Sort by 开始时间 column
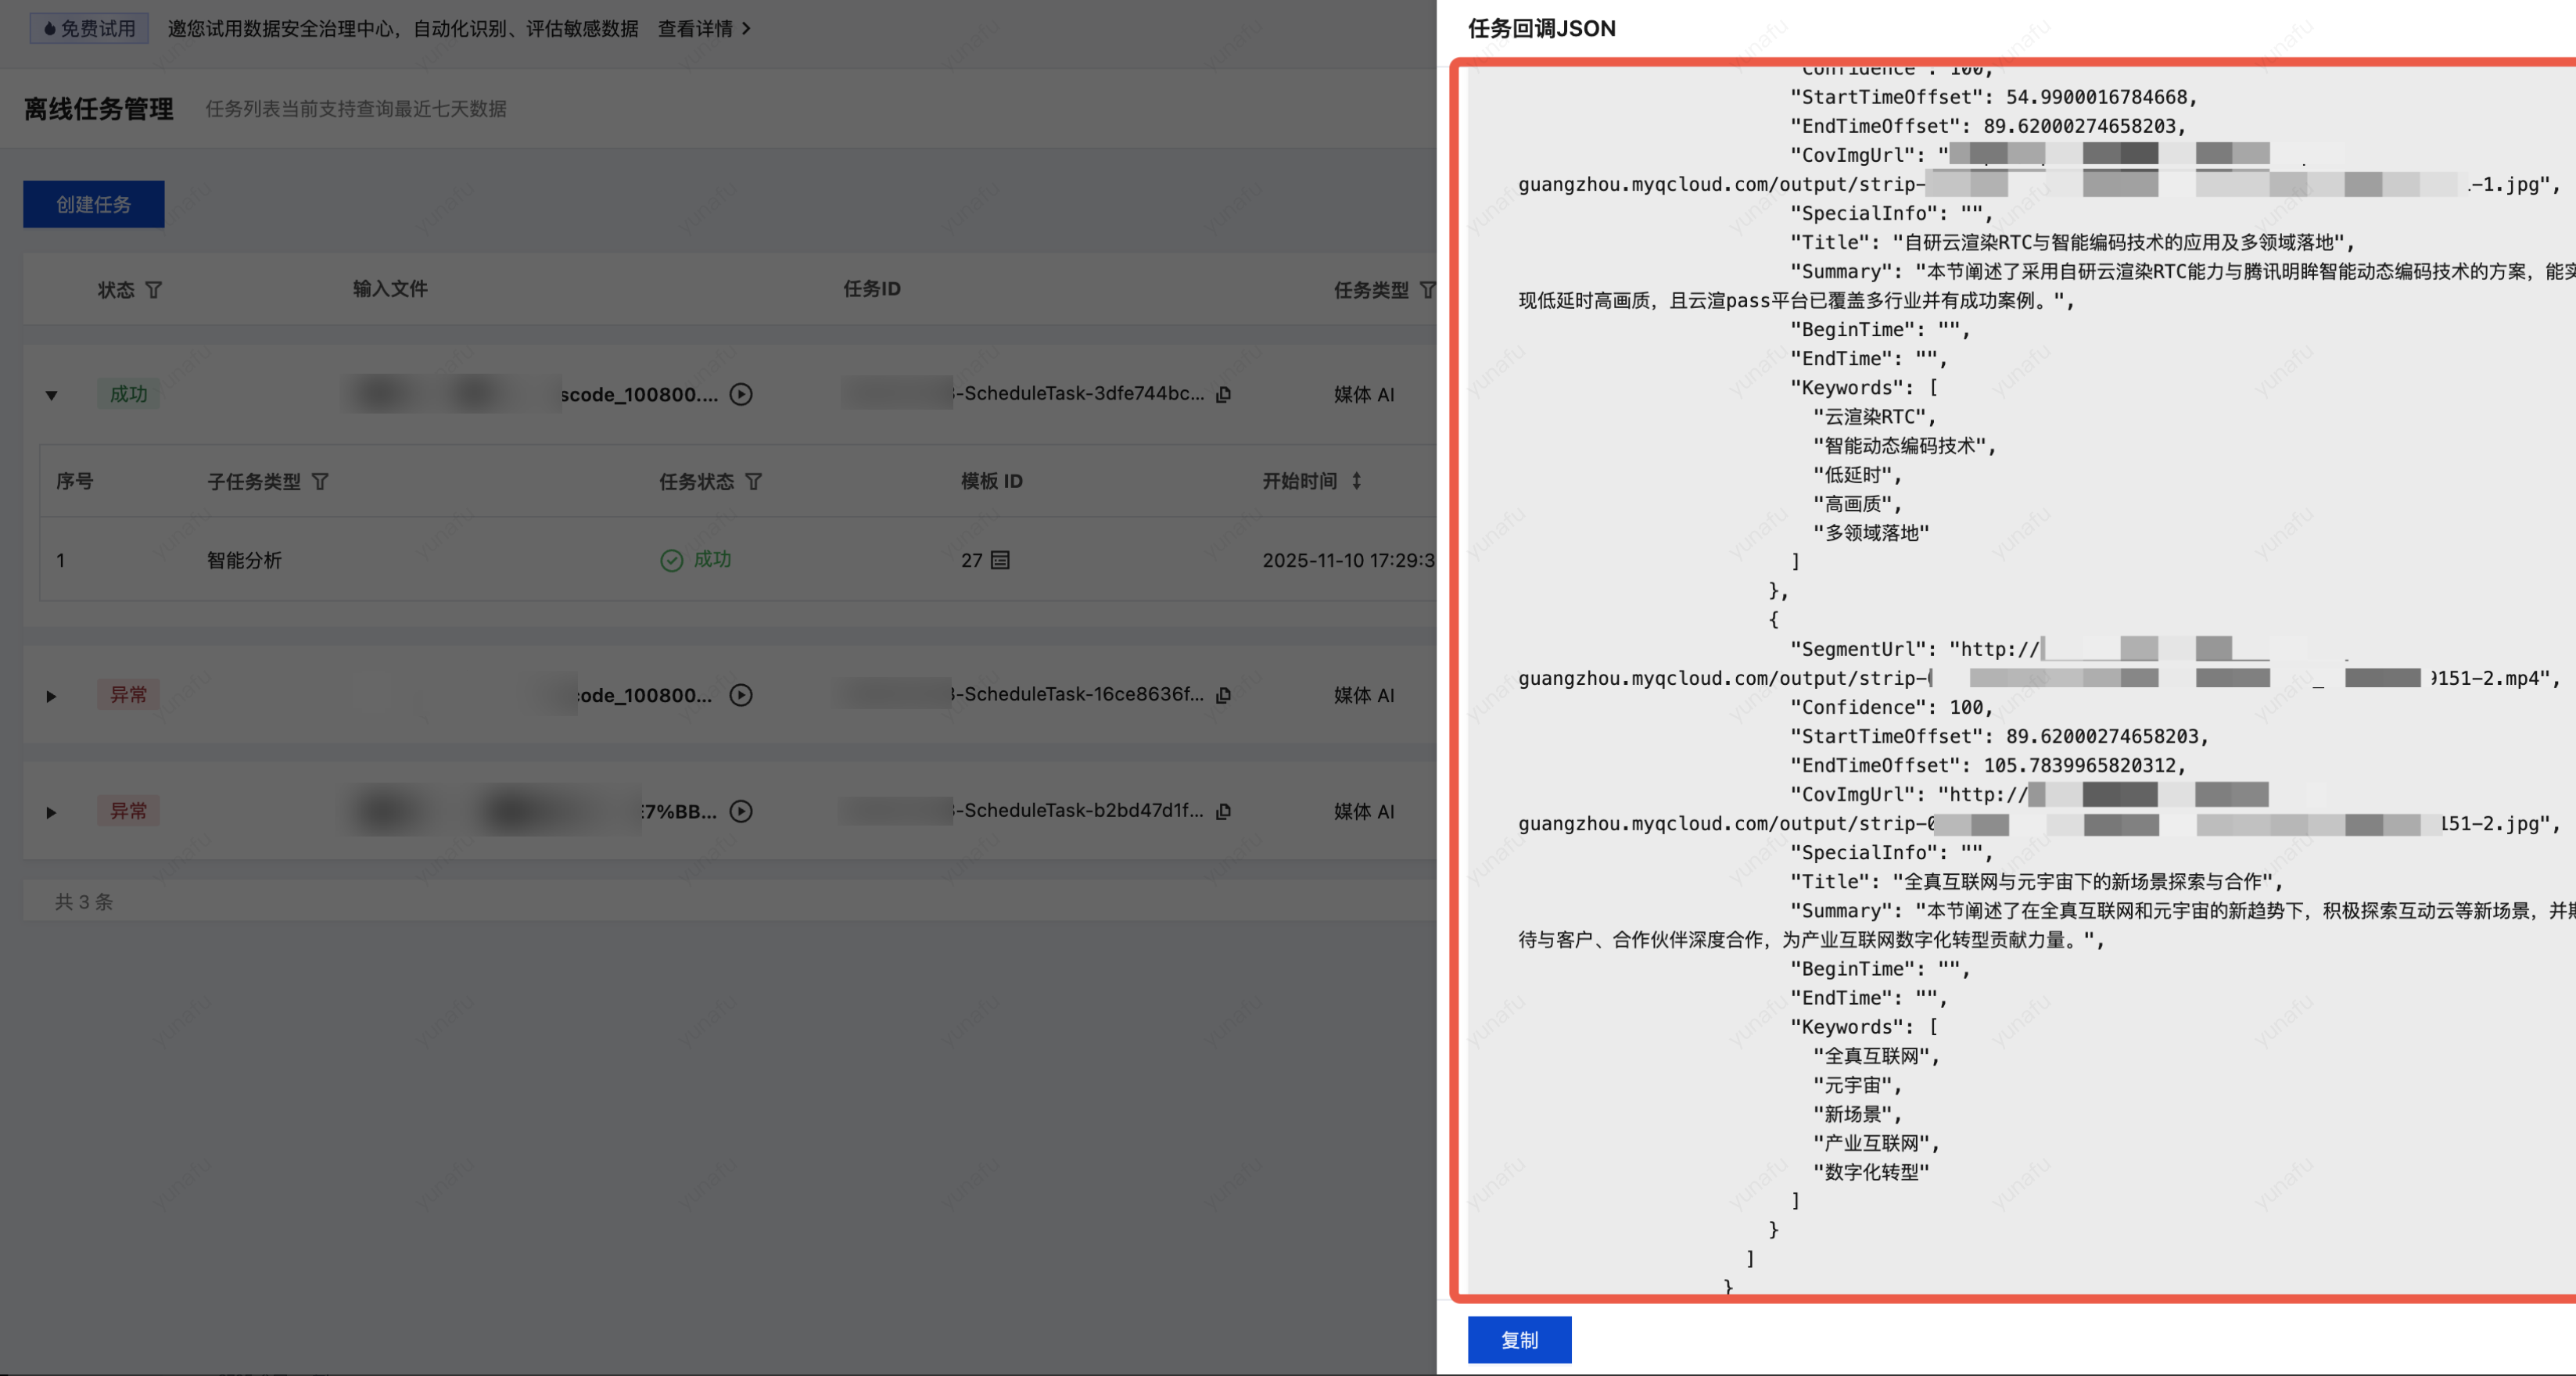This screenshot has height=1376, width=2576. click(1356, 481)
